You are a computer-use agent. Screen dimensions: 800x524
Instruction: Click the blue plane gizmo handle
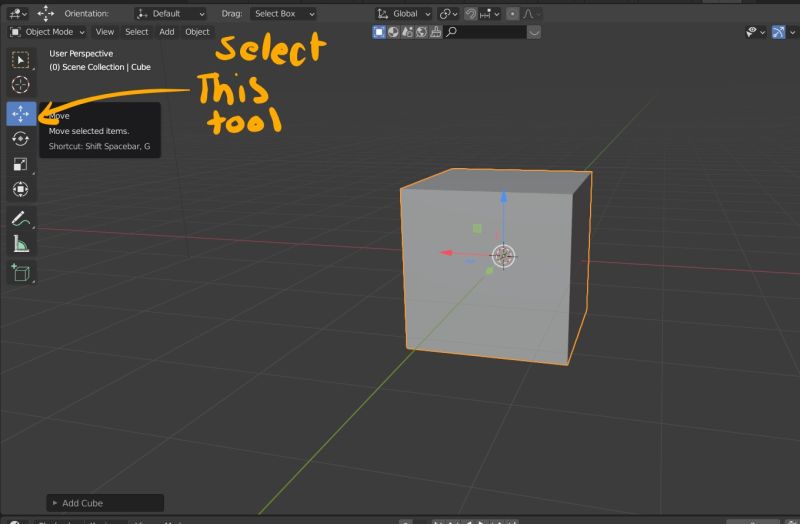click(470, 262)
